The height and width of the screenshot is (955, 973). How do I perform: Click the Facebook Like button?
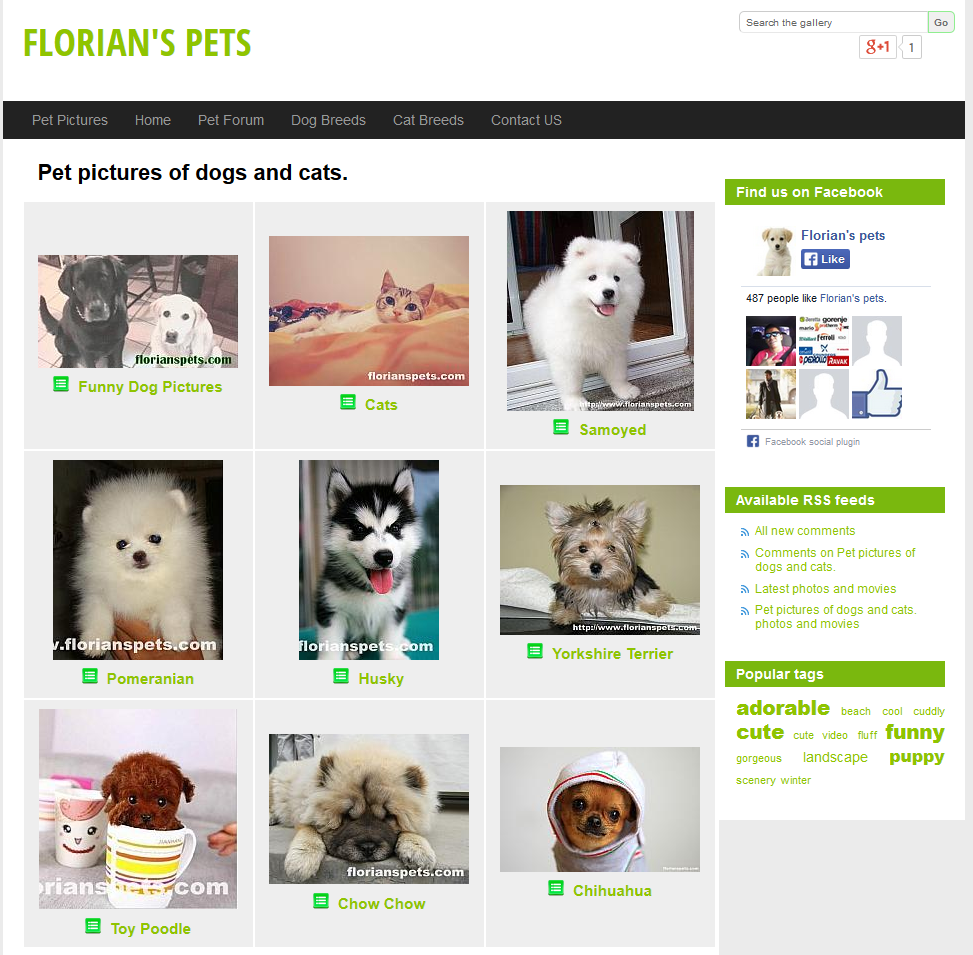click(x=825, y=259)
